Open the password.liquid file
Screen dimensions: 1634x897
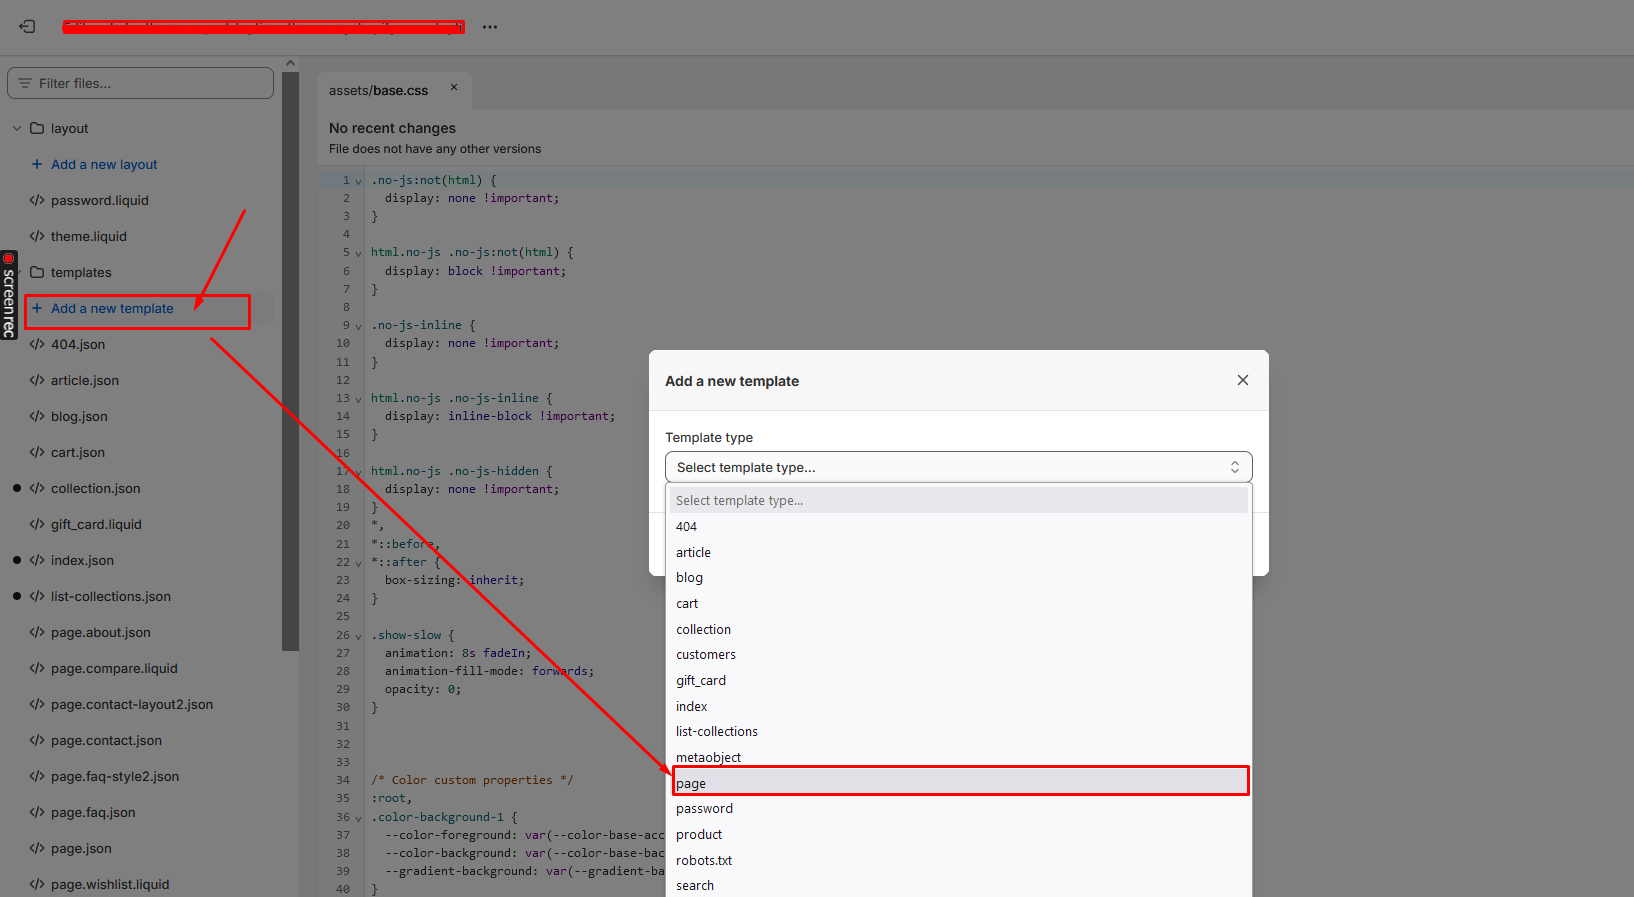pyautogui.click(x=100, y=200)
